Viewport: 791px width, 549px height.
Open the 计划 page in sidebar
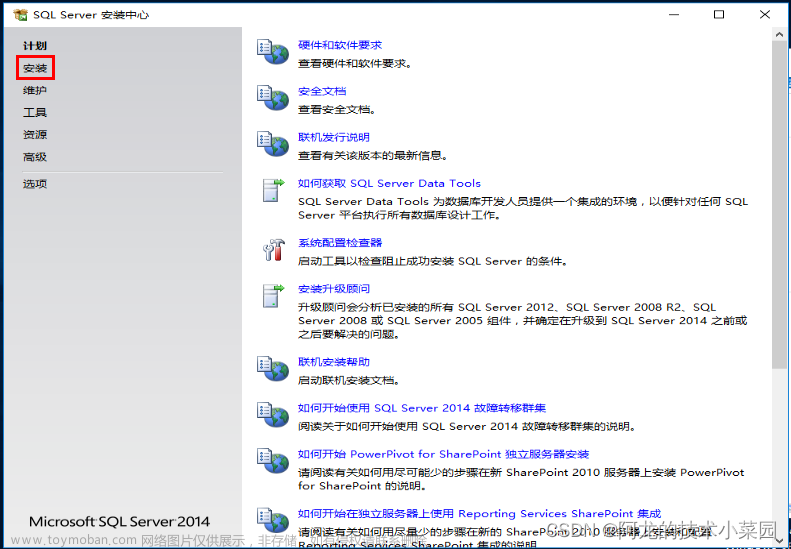click(x=35, y=45)
